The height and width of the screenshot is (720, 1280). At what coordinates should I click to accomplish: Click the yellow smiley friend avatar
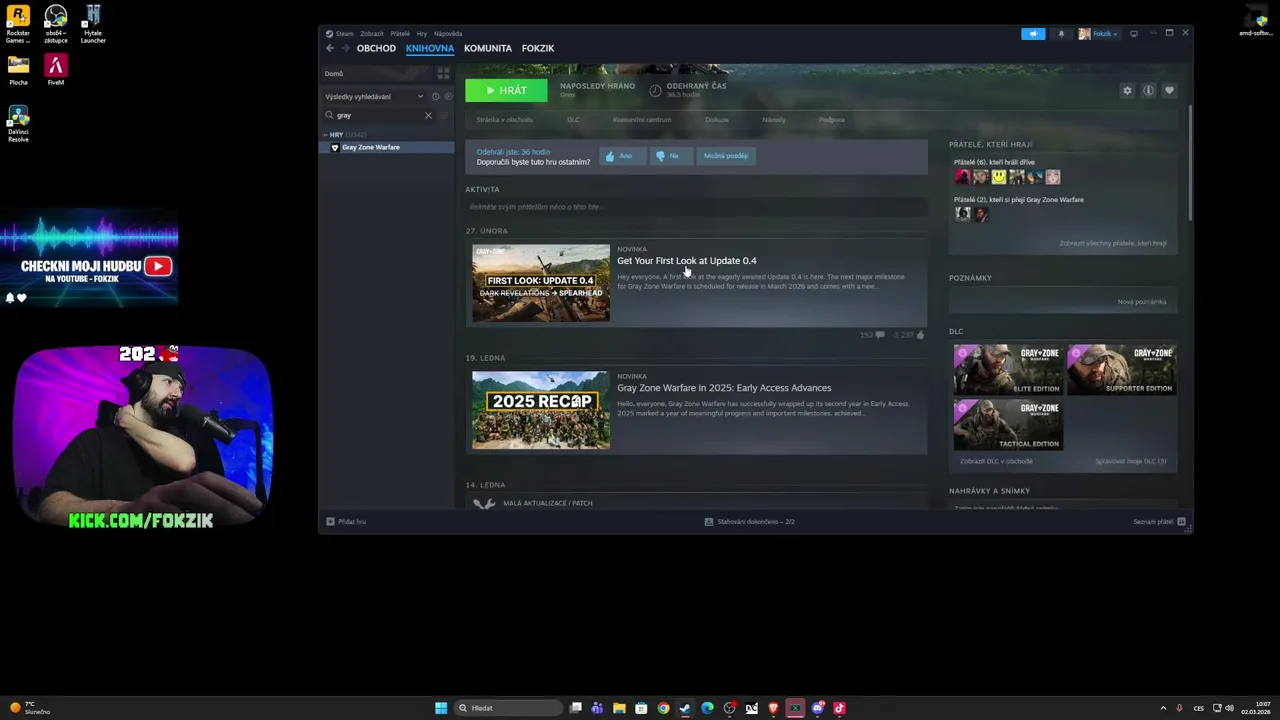tap(998, 177)
